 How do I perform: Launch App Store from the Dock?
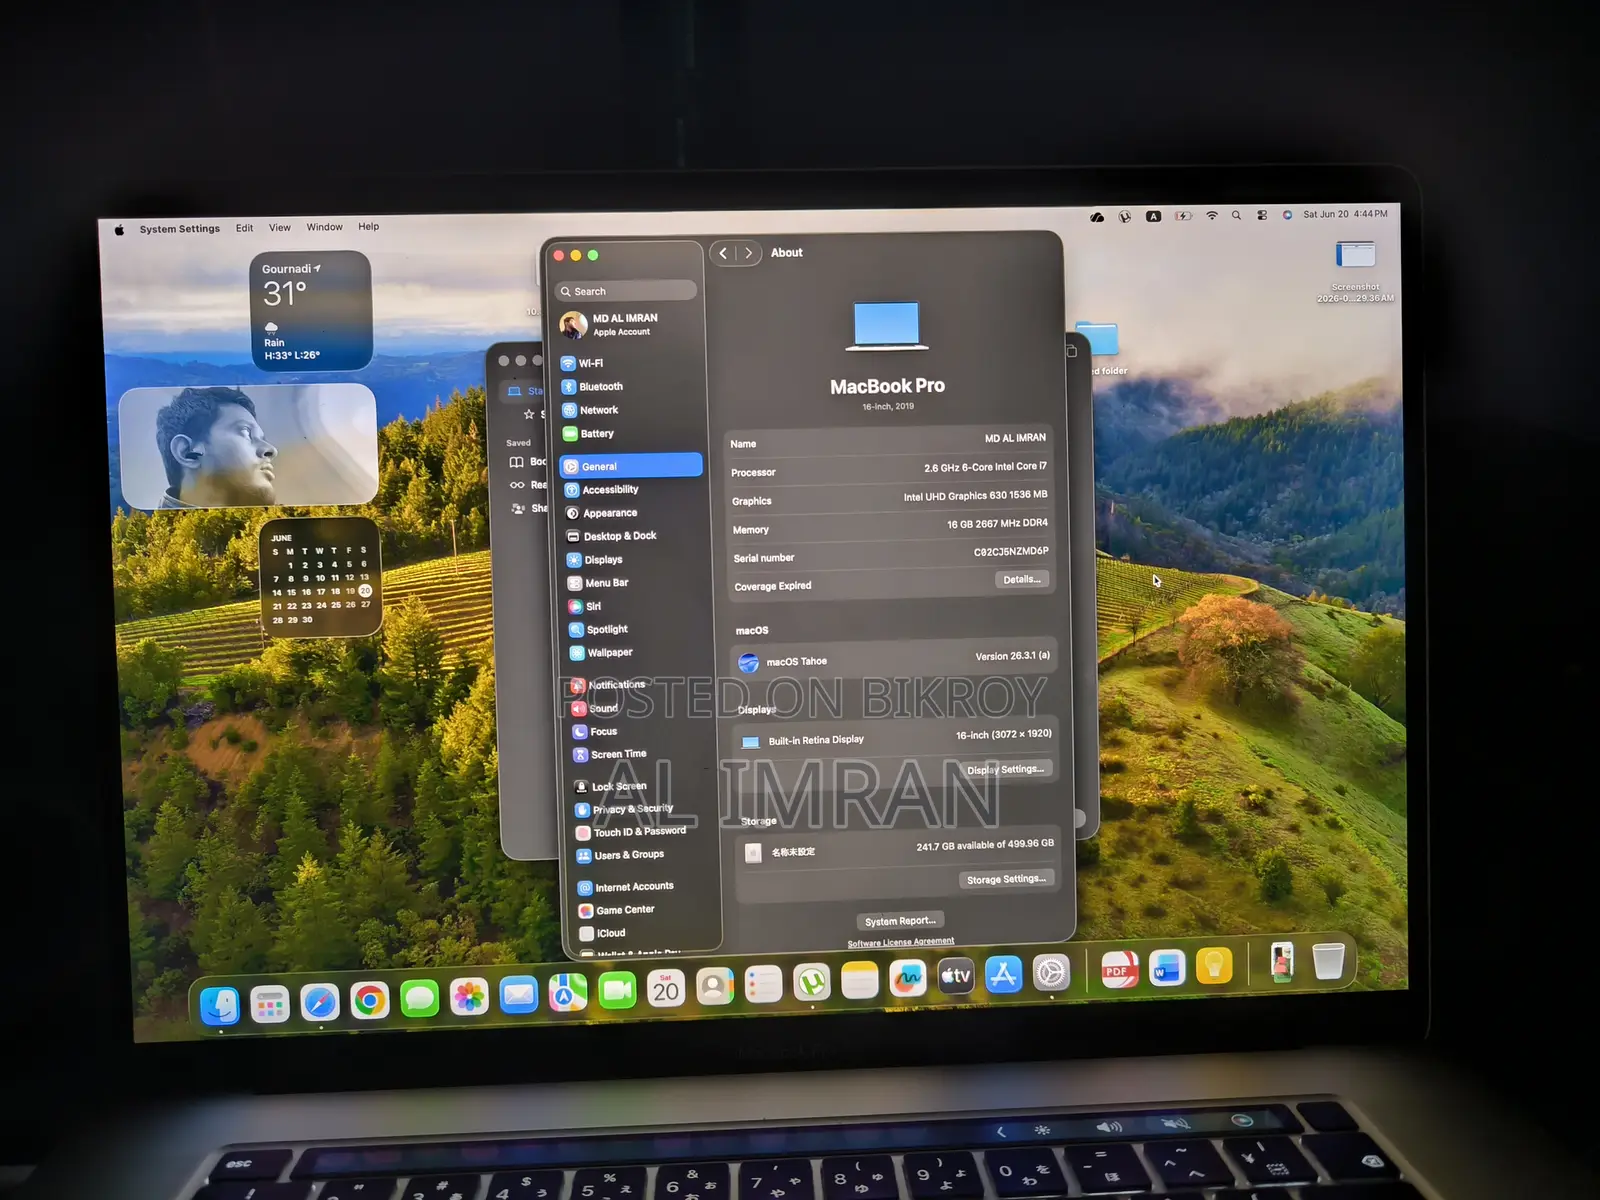1003,974
